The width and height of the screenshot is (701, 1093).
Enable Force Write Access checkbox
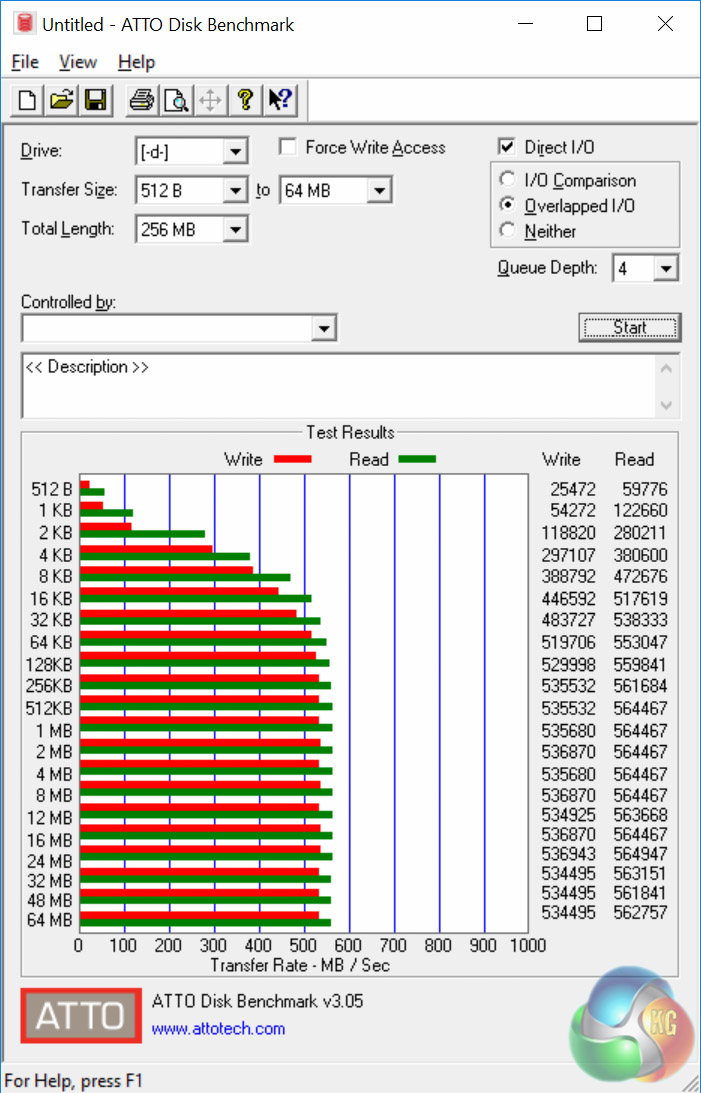tap(286, 146)
